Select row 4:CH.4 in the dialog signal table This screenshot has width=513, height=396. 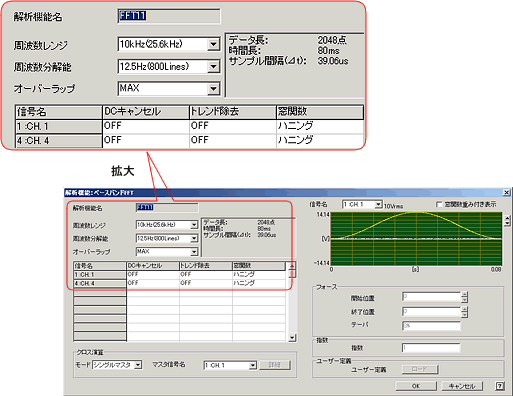(x=100, y=283)
